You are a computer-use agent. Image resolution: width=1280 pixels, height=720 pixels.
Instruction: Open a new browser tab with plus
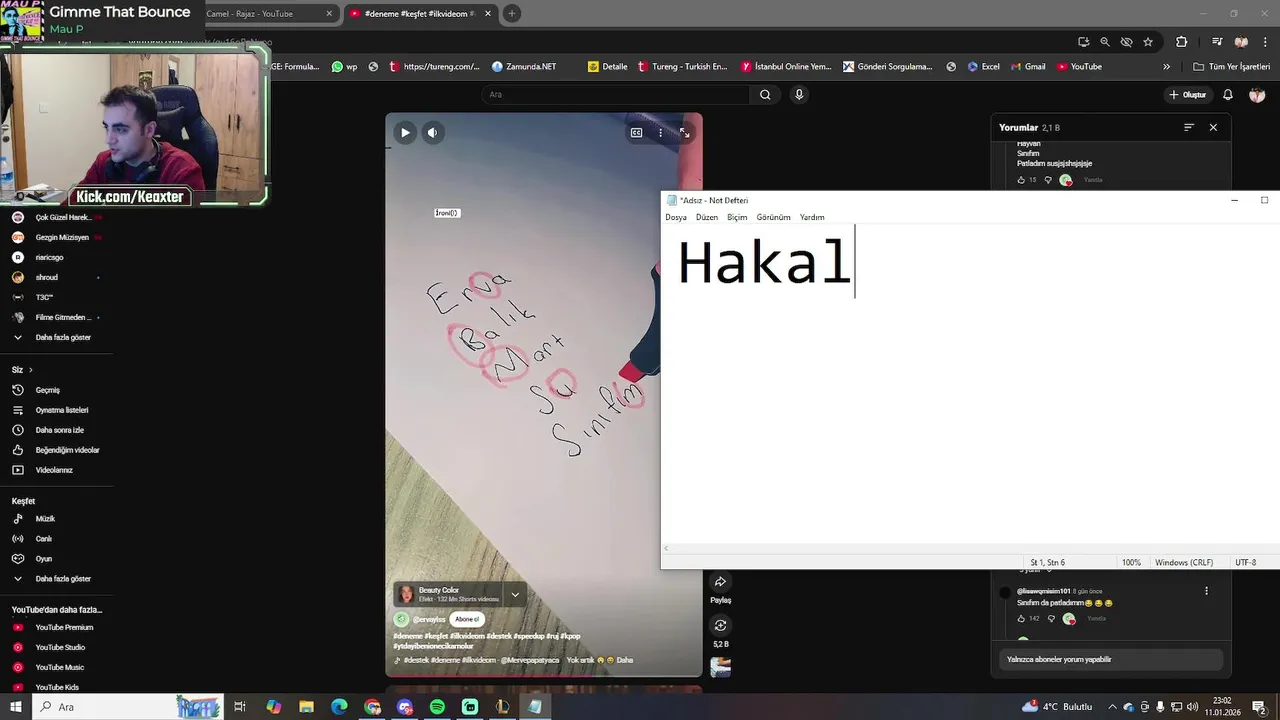[x=511, y=13]
